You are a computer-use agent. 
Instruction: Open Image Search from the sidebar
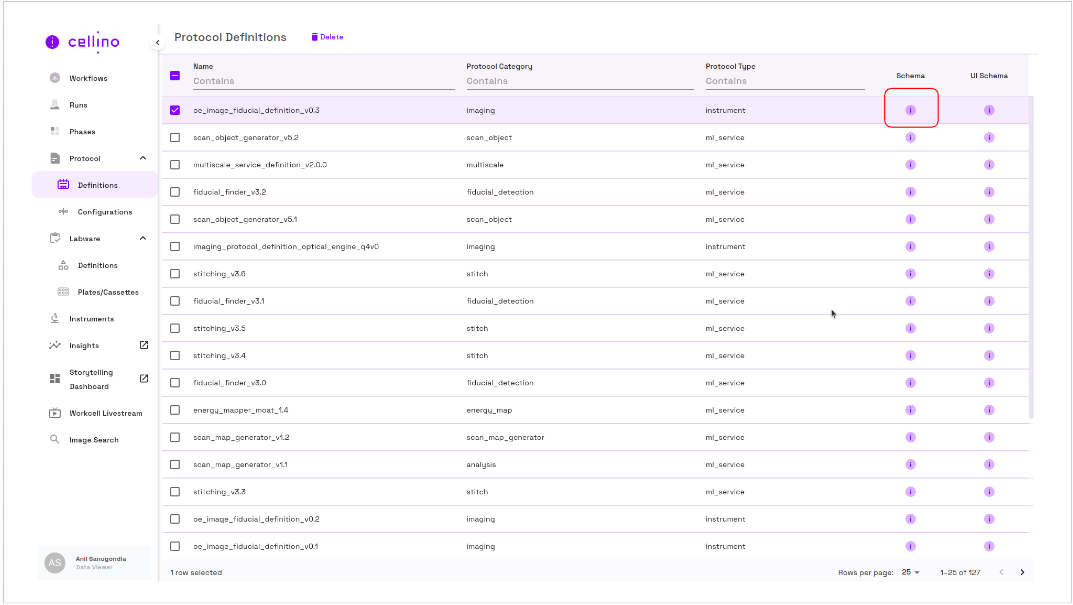click(x=93, y=440)
